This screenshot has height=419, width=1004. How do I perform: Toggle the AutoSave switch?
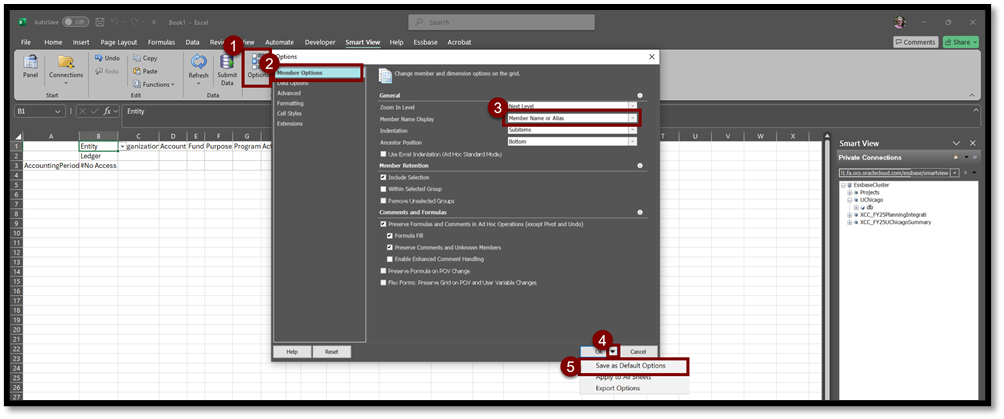point(76,22)
